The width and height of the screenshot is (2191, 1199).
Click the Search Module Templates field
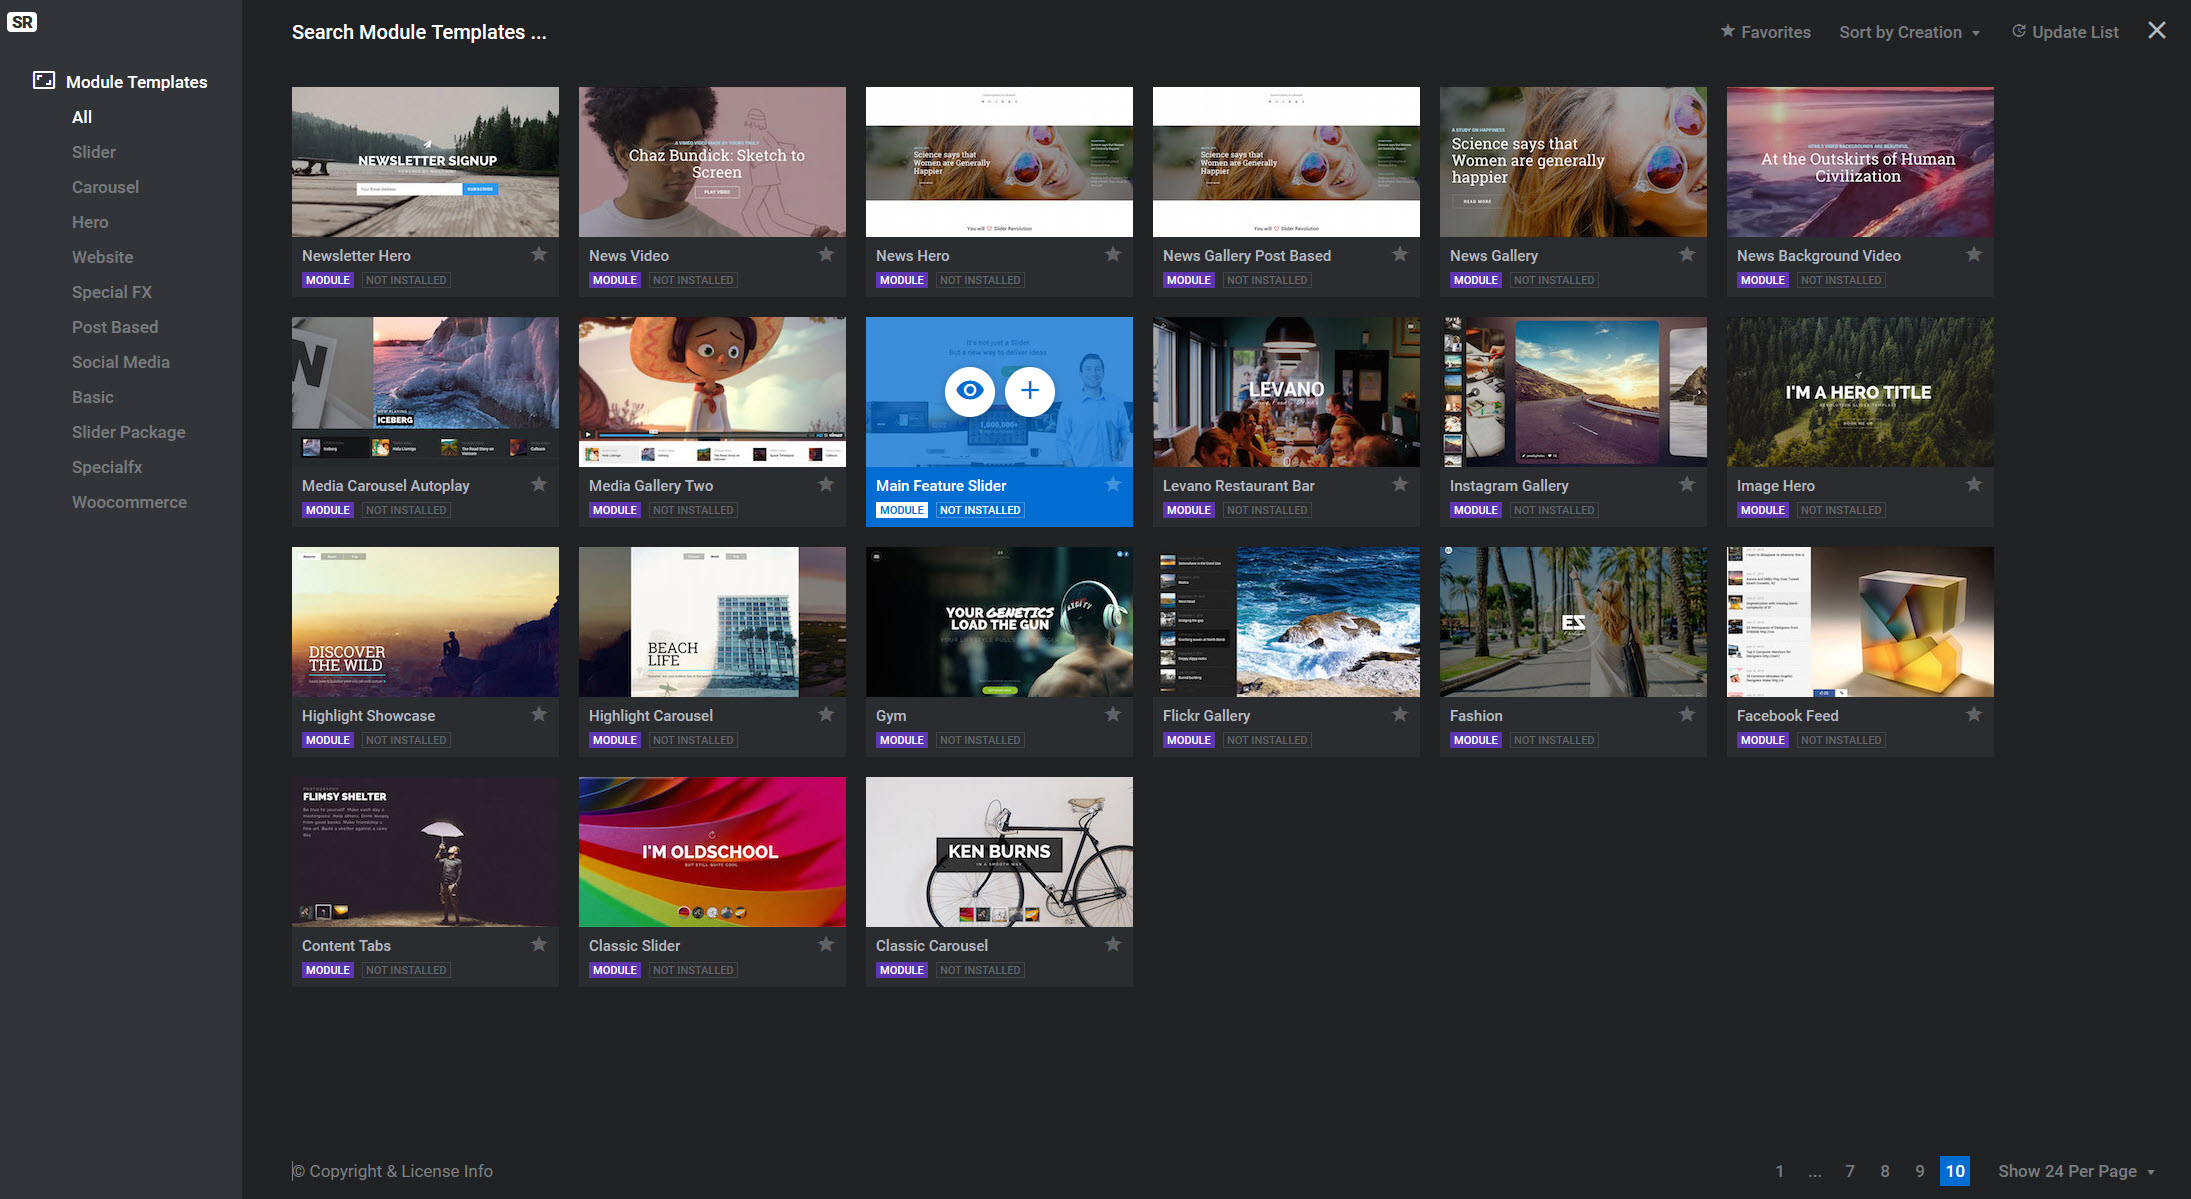coord(420,32)
